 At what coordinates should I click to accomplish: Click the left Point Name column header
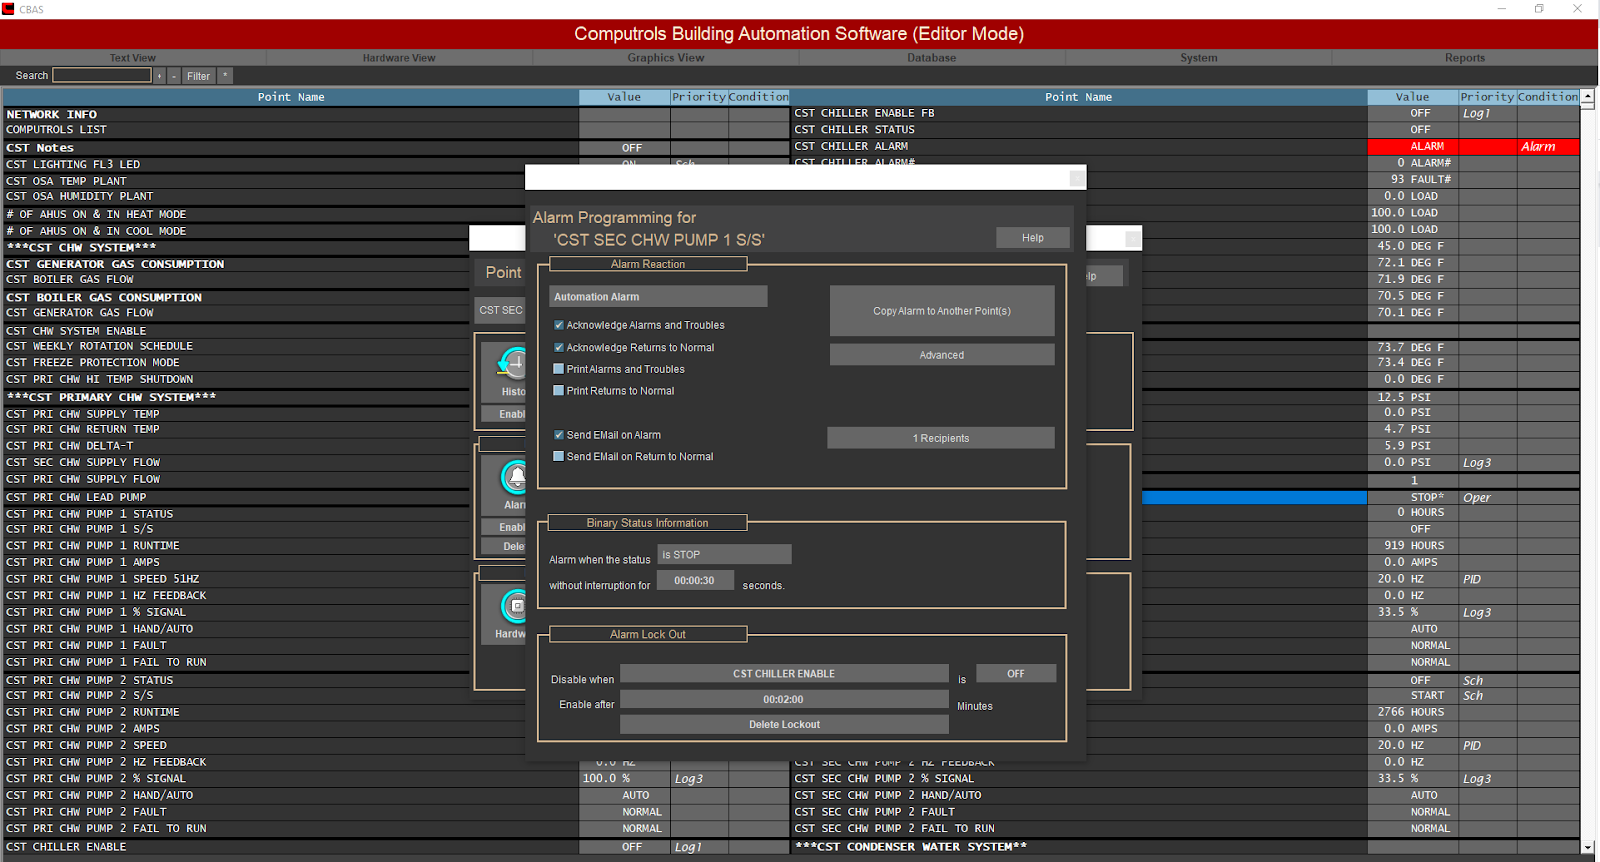pos(291,97)
